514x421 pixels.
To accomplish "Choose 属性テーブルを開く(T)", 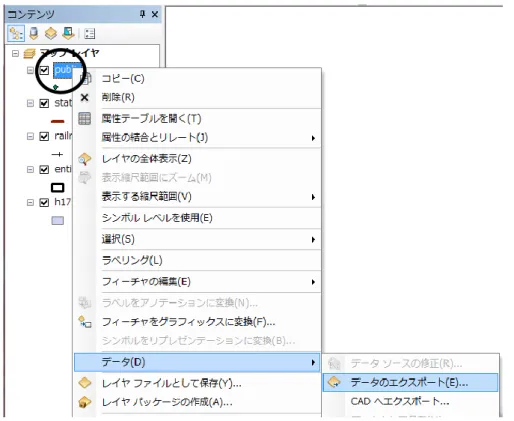I will point(197,118).
